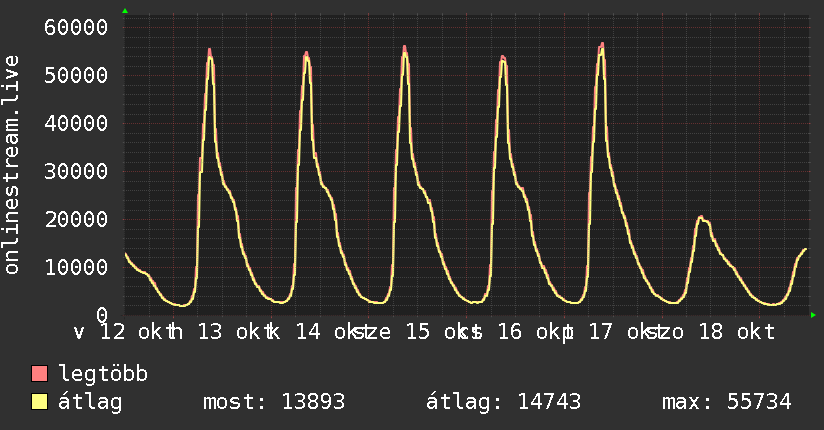Click the 'most: 13893' current value
Image resolution: width=824 pixels, height=430 pixels.
[274, 403]
